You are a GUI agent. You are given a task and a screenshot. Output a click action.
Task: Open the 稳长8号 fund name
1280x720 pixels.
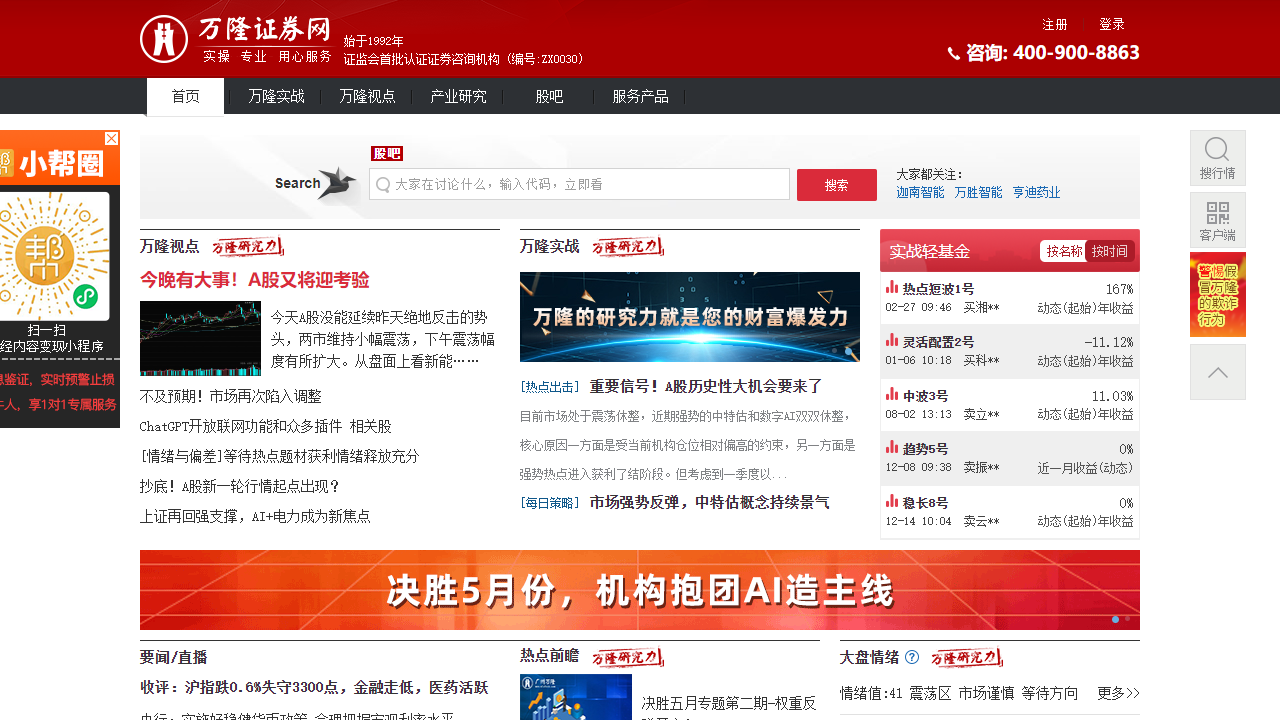pos(925,503)
